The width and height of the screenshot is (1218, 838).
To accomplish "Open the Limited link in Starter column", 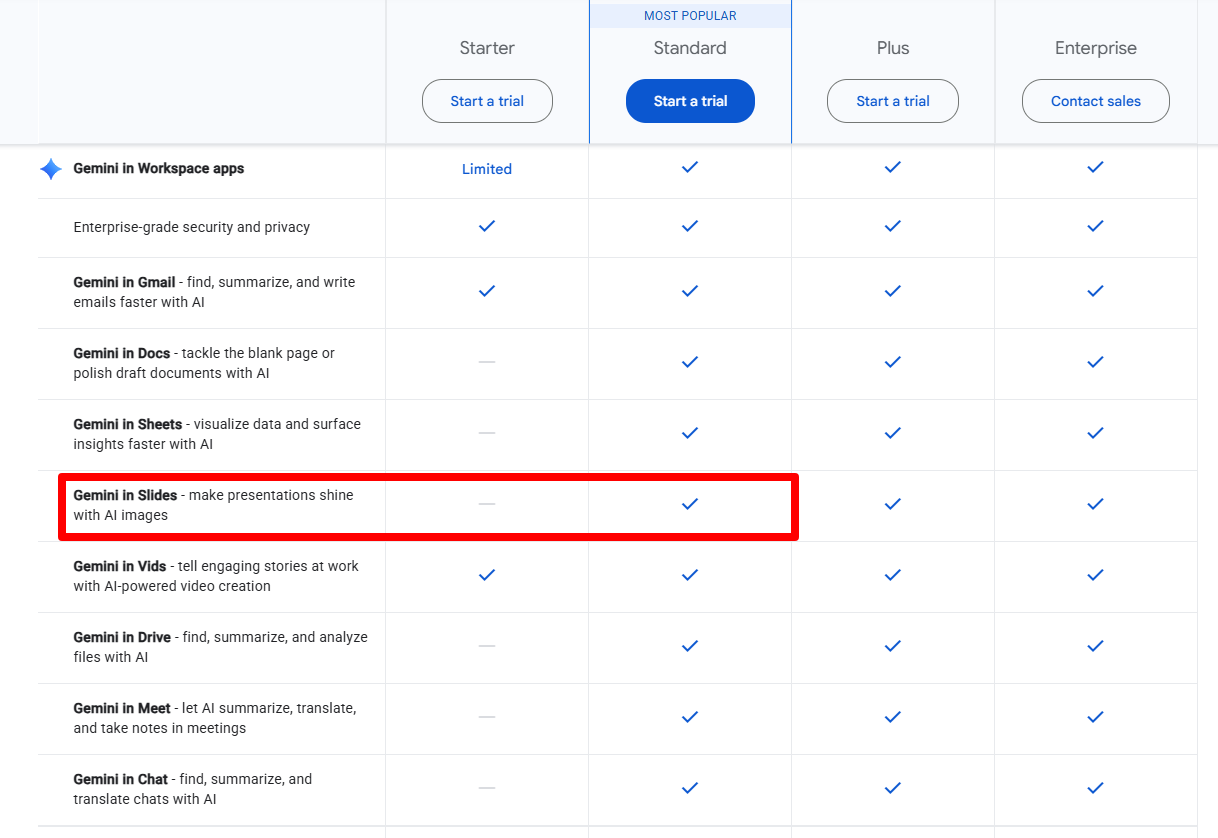I will pos(487,169).
